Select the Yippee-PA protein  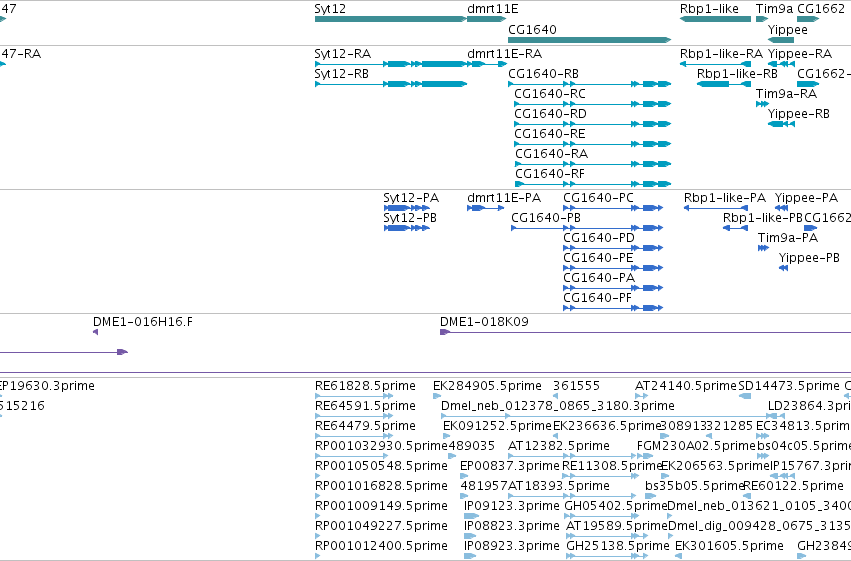(781, 208)
